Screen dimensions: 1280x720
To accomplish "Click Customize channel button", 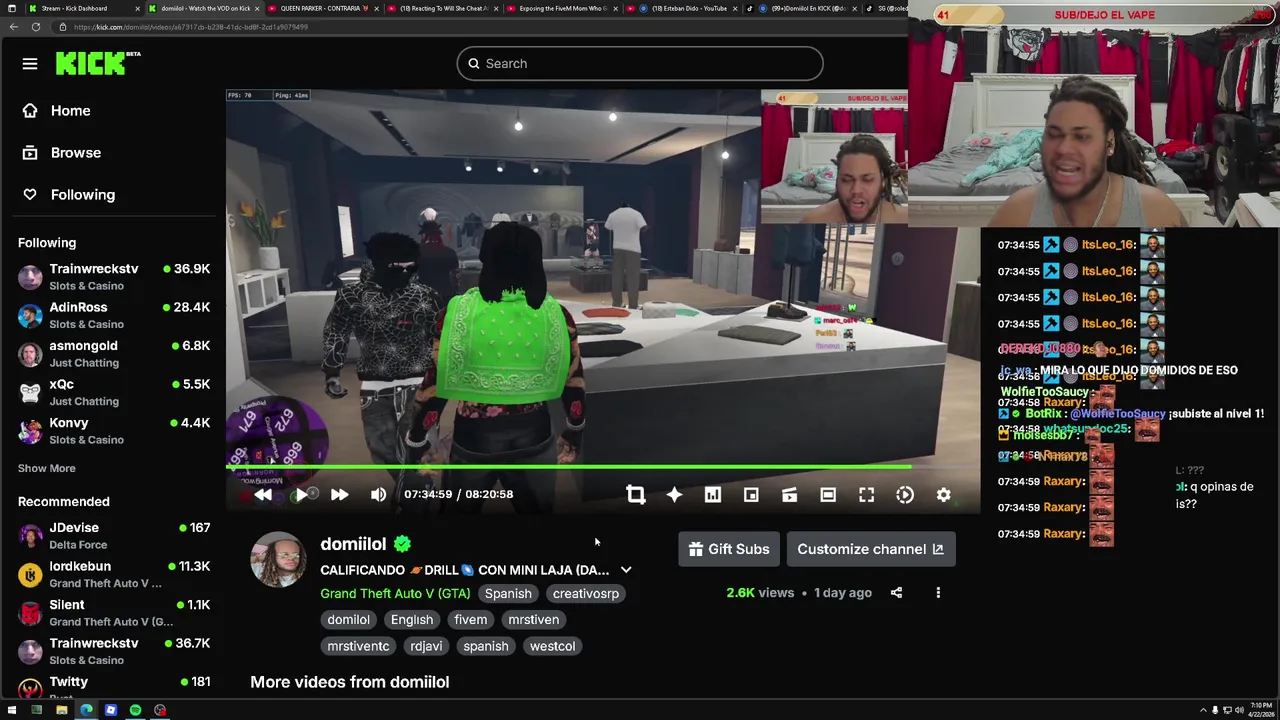I will pyautogui.click(x=870, y=549).
